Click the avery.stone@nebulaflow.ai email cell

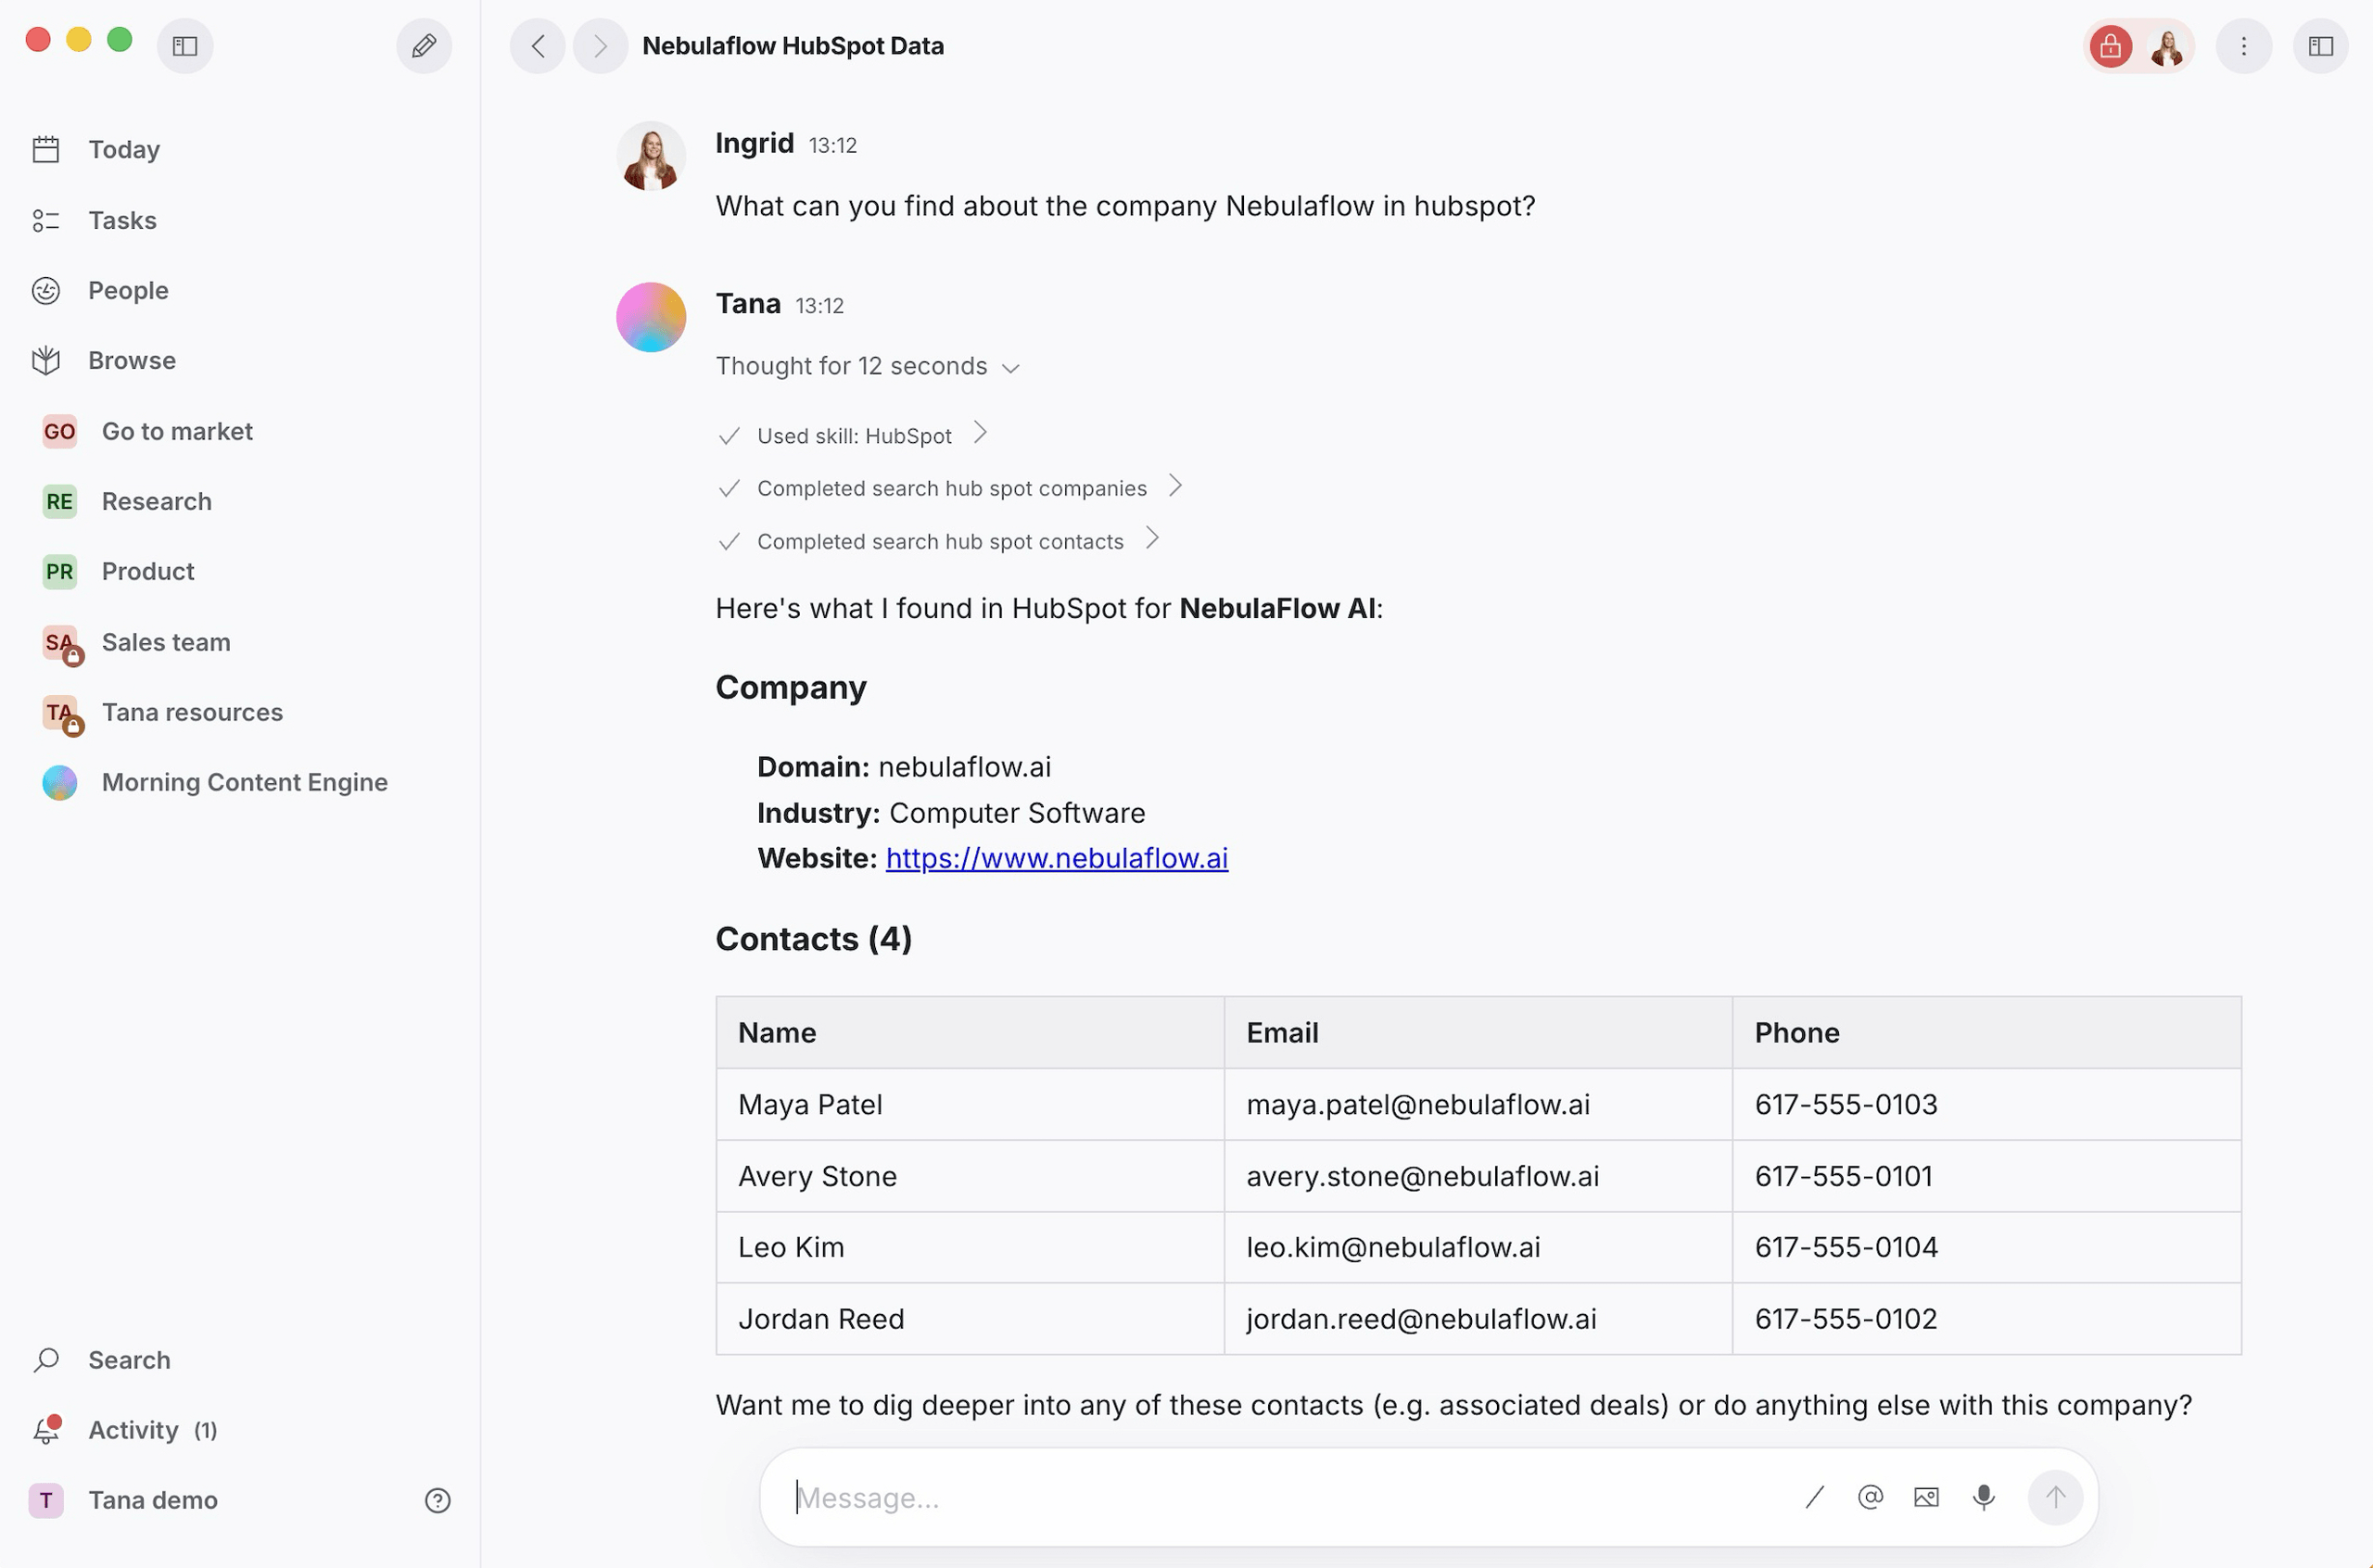pos(1478,1176)
